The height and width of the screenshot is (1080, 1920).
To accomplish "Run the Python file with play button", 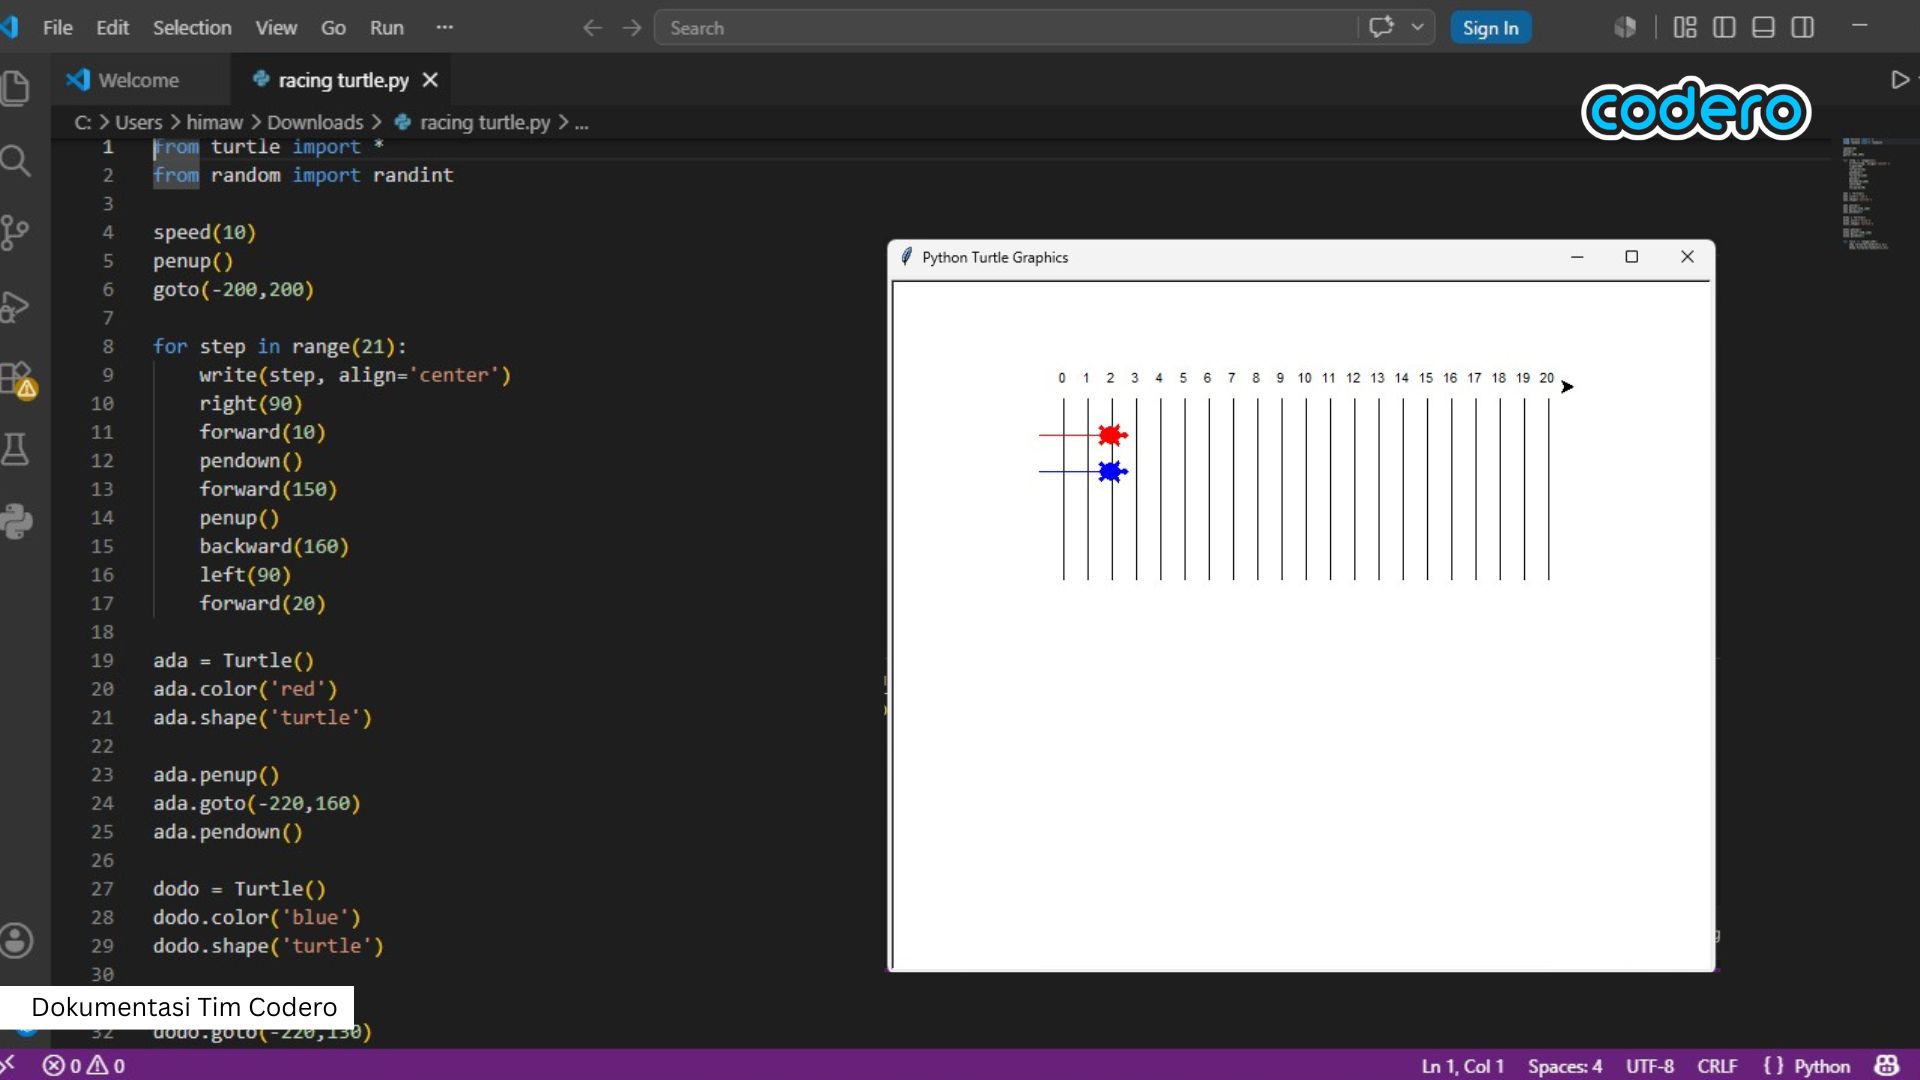I will [1900, 80].
